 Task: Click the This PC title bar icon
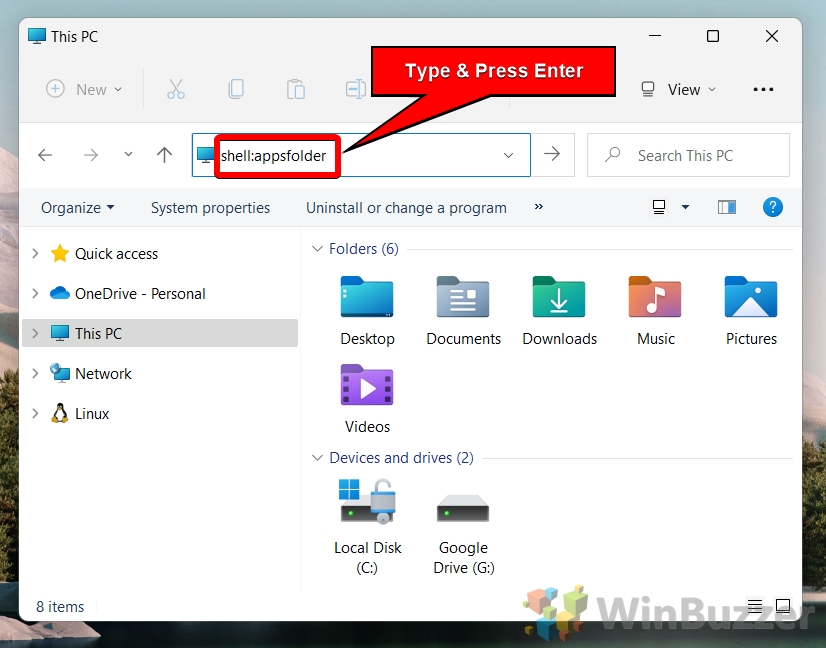coord(37,36)
